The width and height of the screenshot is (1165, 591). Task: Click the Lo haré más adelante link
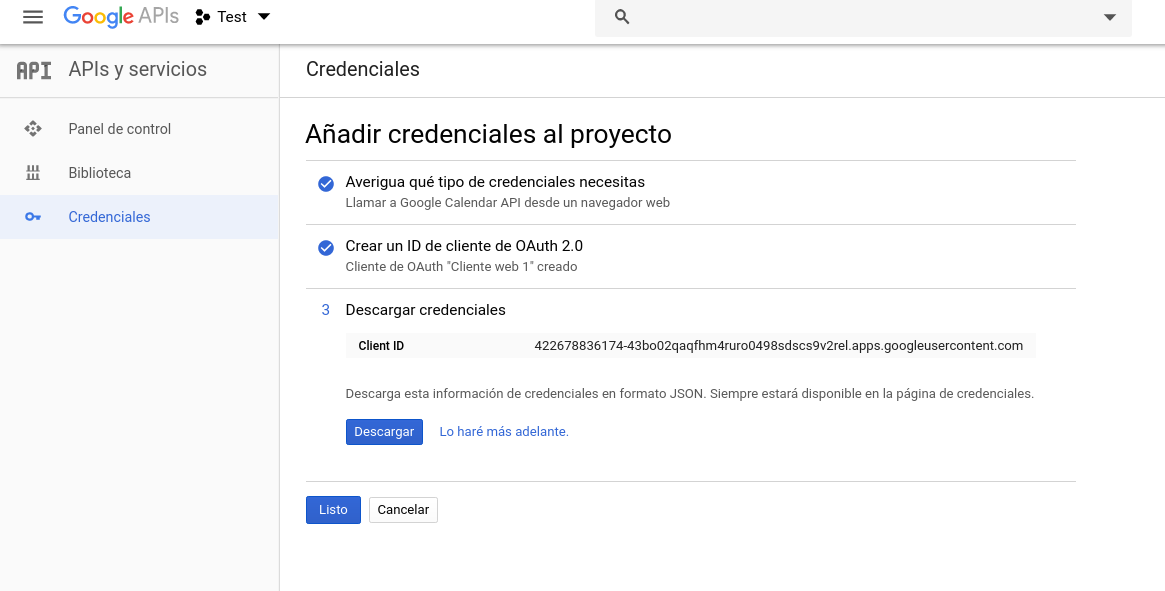tap(504, 432)
